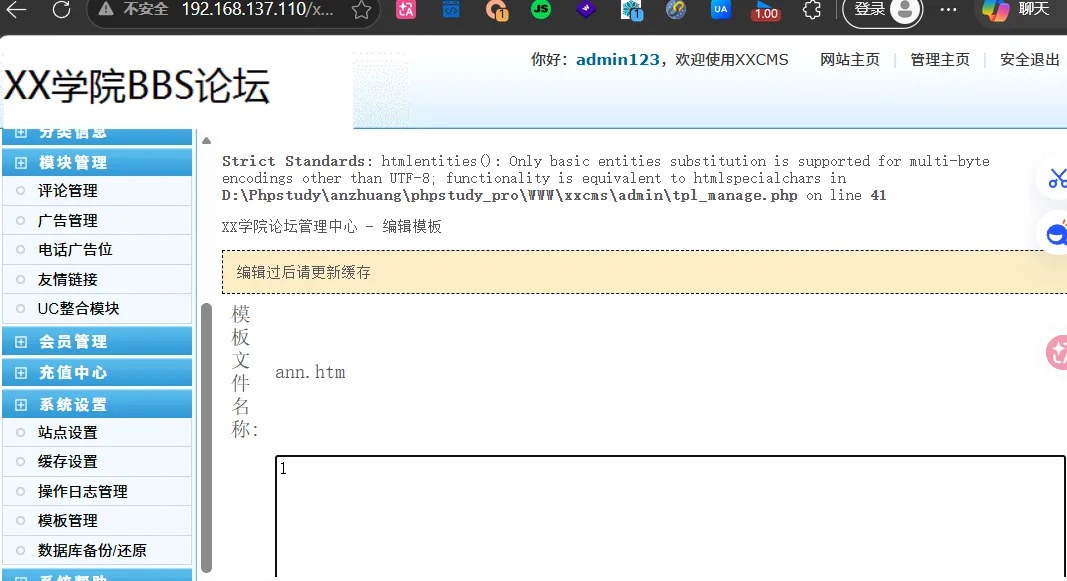Bookmark page with the star icon
The width and height of the screenshot is (1067, 581).
click(x=361, y=10)
